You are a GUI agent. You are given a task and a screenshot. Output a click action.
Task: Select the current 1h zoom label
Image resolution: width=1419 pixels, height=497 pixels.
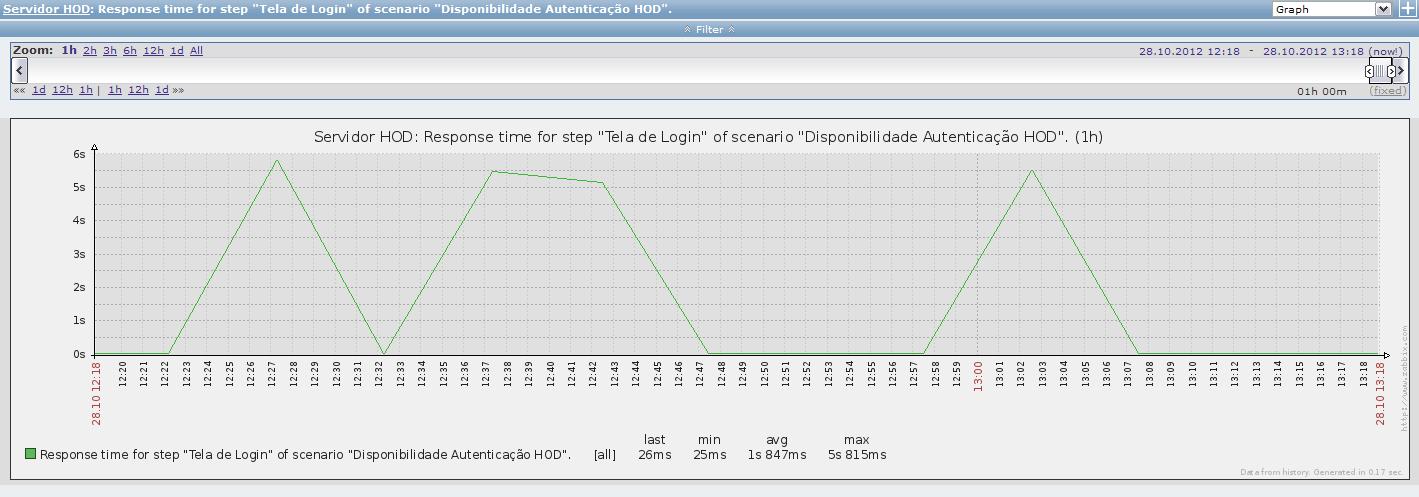(x=69, y=50)
